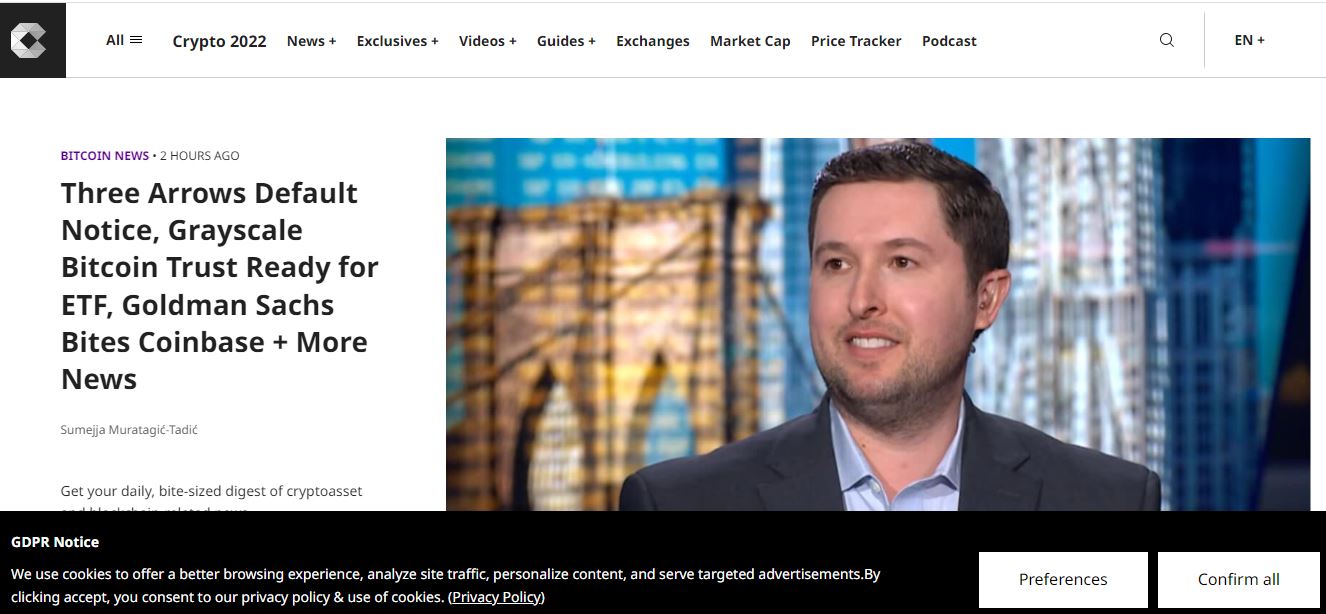Expand the News menu
Screen dimensions: 1326x614
311,41
